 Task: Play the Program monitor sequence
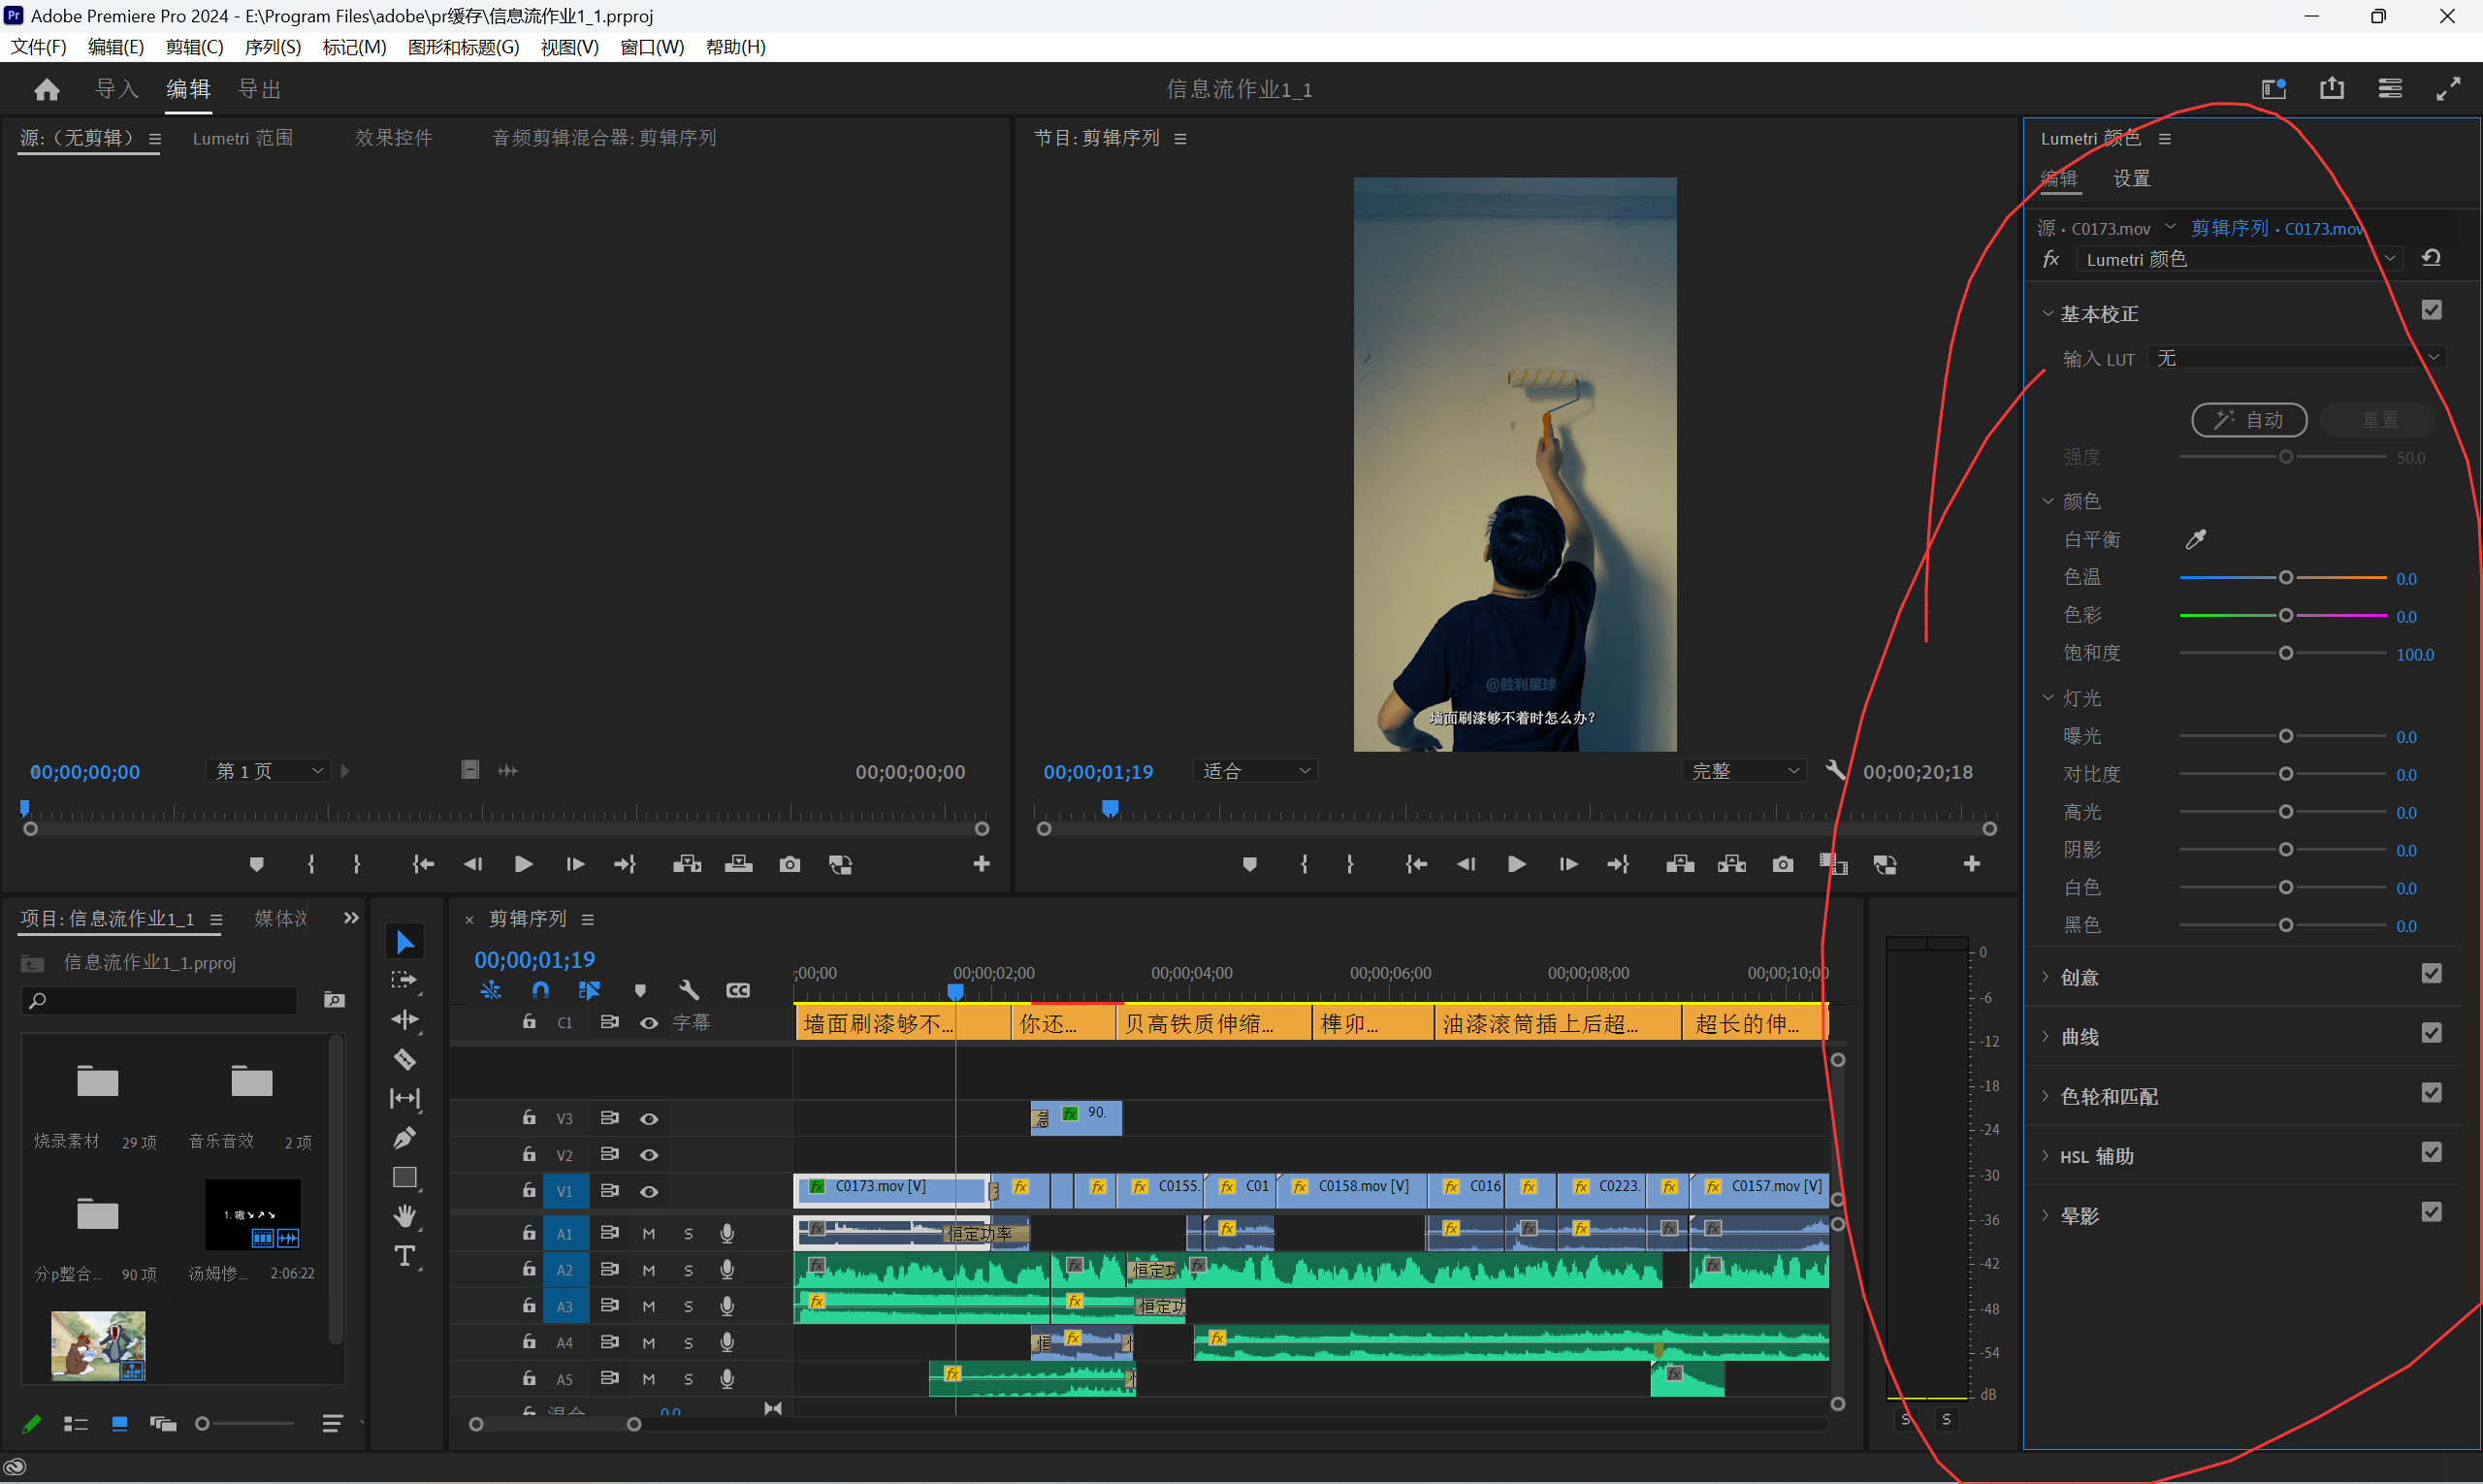point(1516,864)
